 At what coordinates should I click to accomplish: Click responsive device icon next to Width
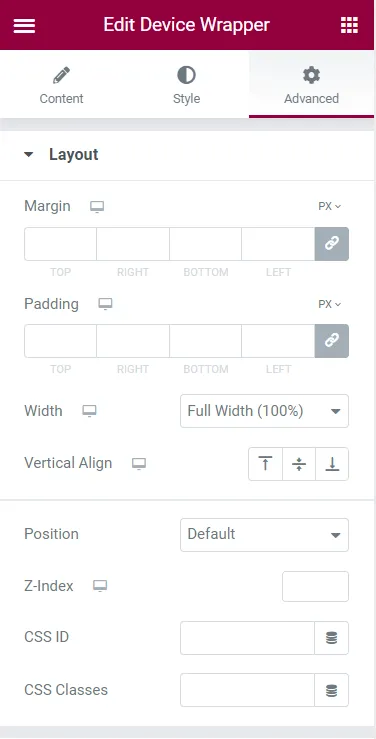pos(89,411)
